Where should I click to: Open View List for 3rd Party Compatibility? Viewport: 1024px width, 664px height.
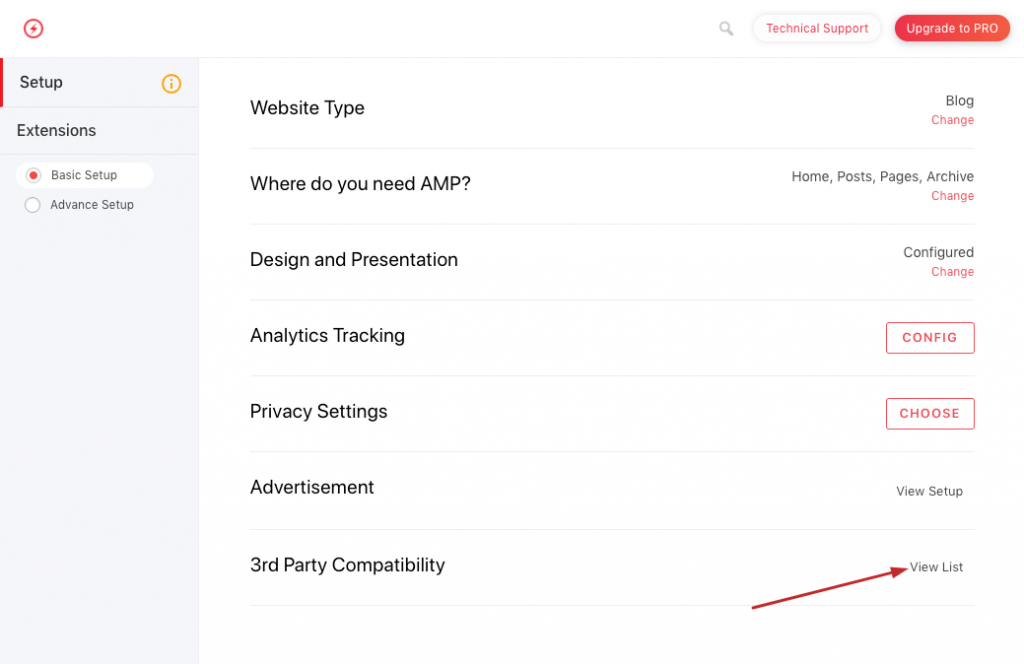coord(936,567)
